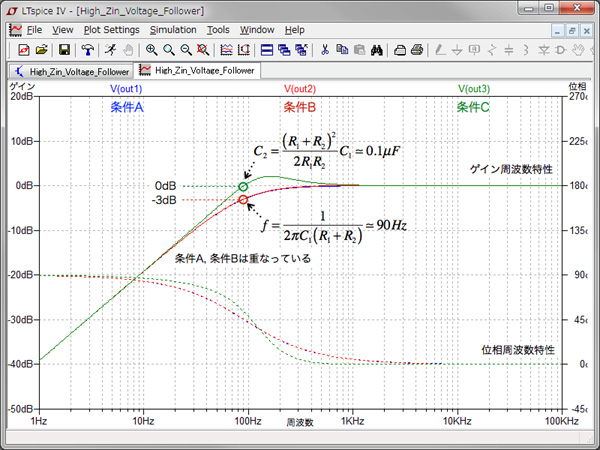Click the Autorange axes toolbar icon
The image size is (600, 450).
pos(227,49)
